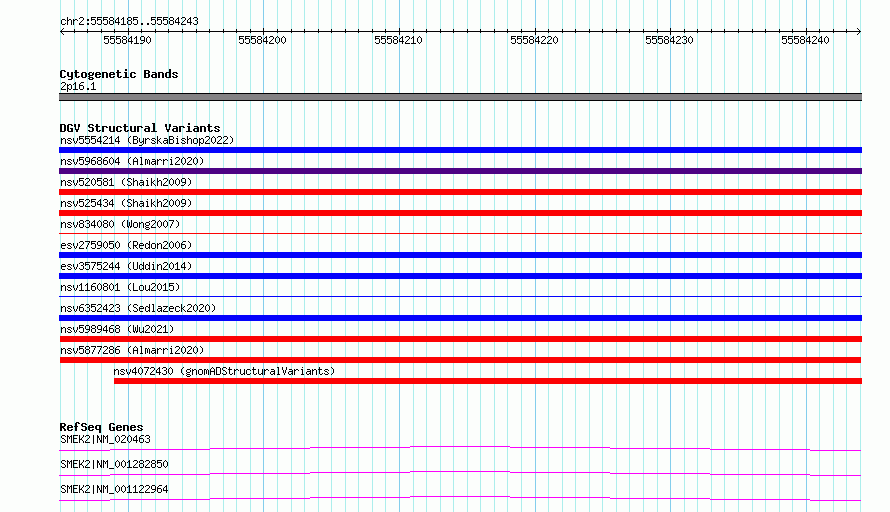Click the blue bar for esv3575244
Image resolution: width=890 pixels, height=512 pixels.
coord(460,276)
